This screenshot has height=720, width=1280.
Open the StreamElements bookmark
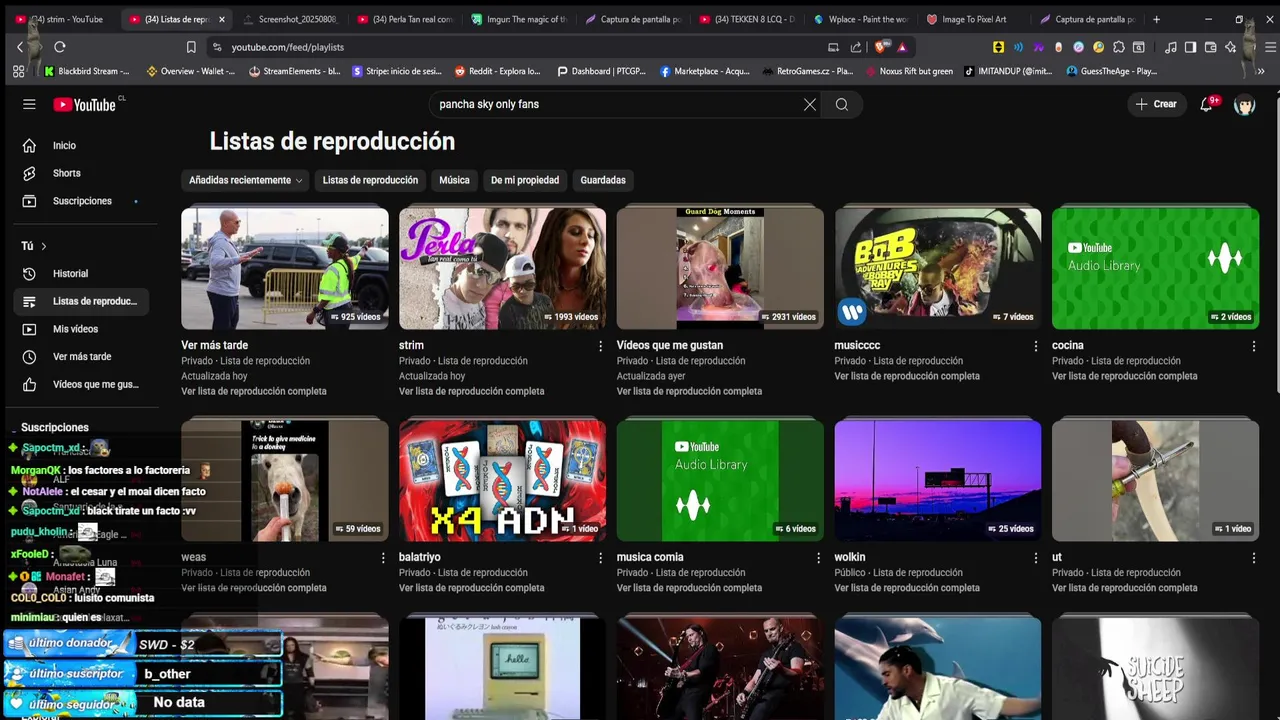(x=295, y=71)
